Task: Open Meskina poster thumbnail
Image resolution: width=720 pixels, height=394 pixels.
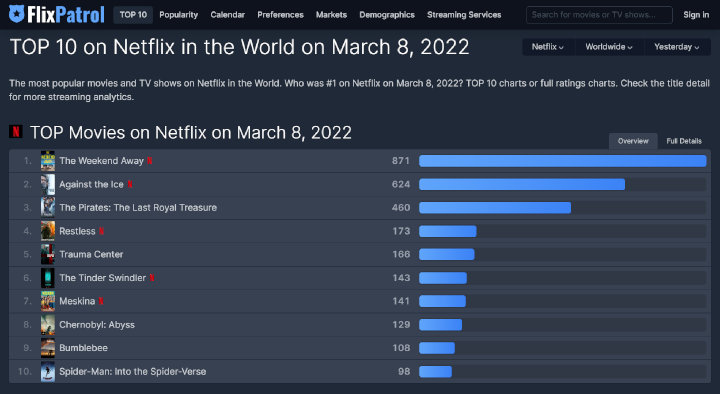Action: pyautogui.click(x=48, y=301)
